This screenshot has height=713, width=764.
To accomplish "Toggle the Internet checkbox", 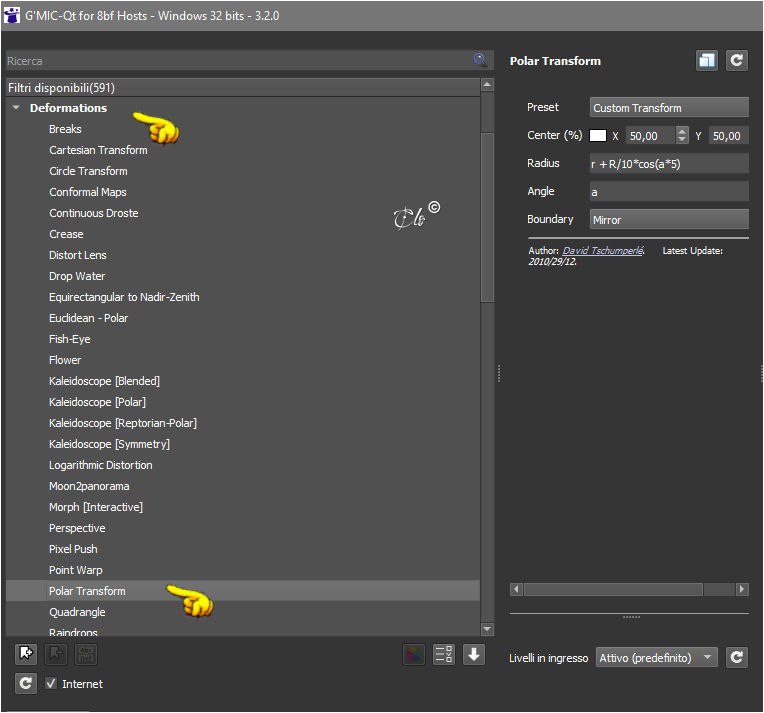I will pyautogui.click(x=51, y=683).
